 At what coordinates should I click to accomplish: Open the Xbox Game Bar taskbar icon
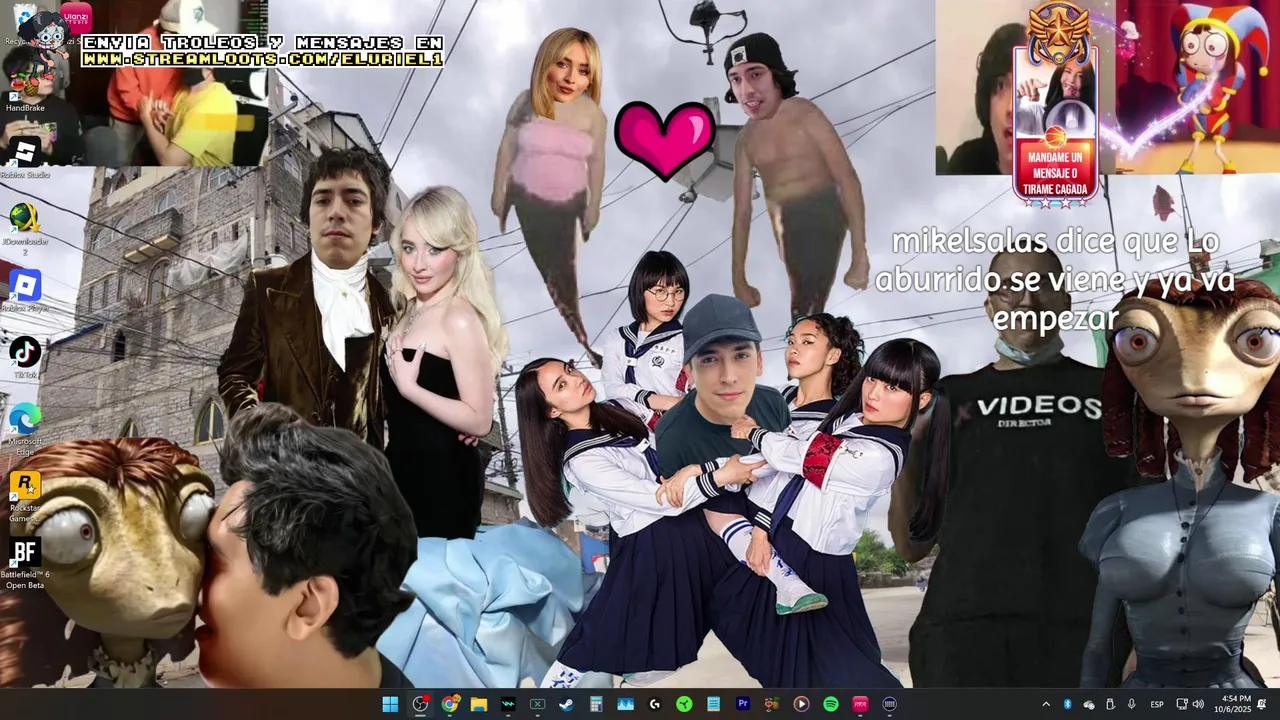537,704
